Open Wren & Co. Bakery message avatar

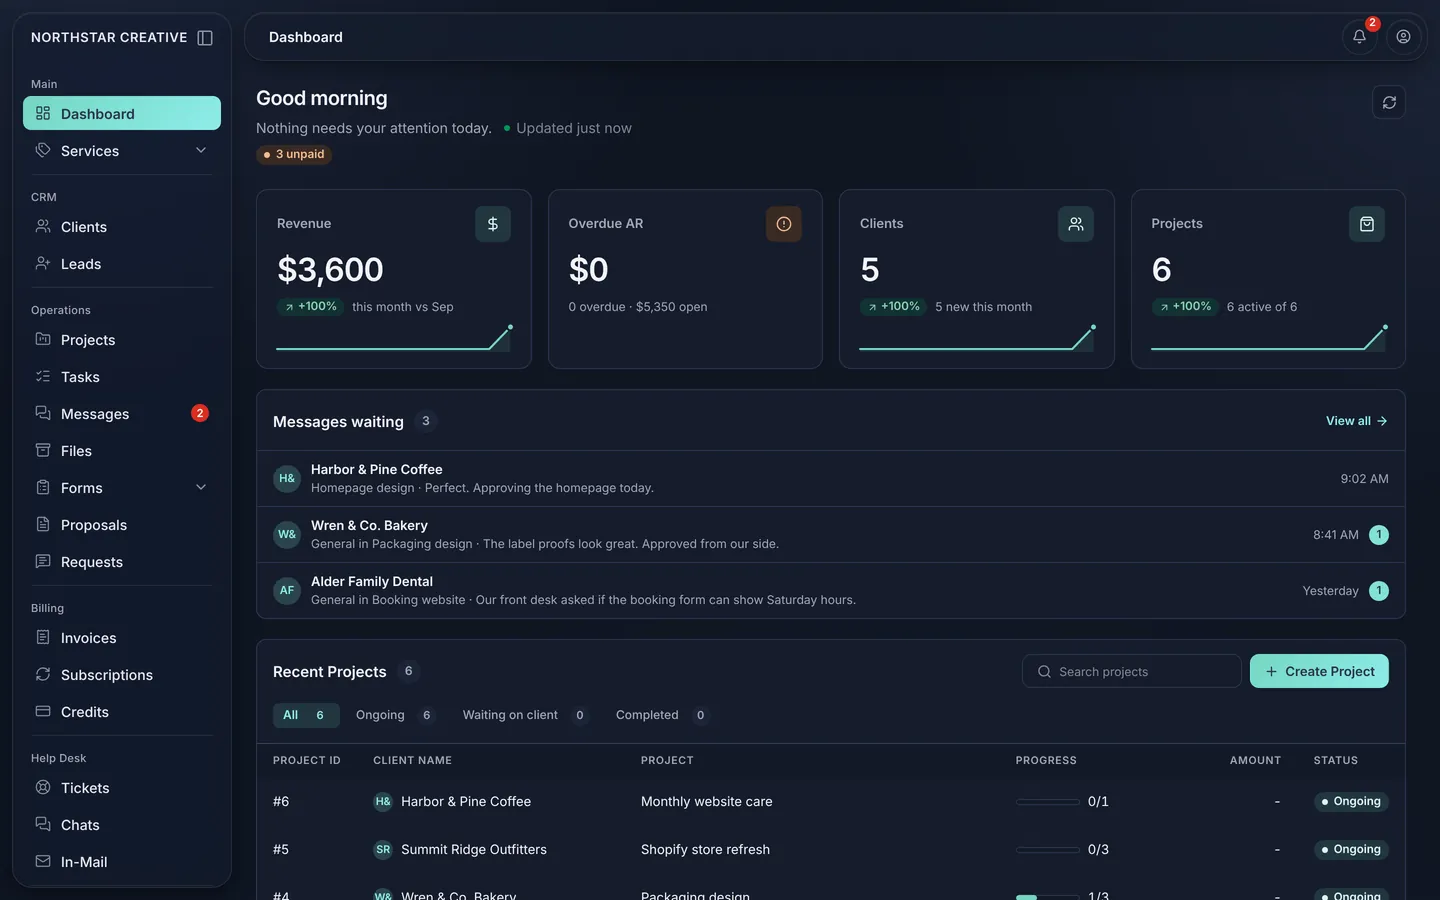(x=287, y=535)
